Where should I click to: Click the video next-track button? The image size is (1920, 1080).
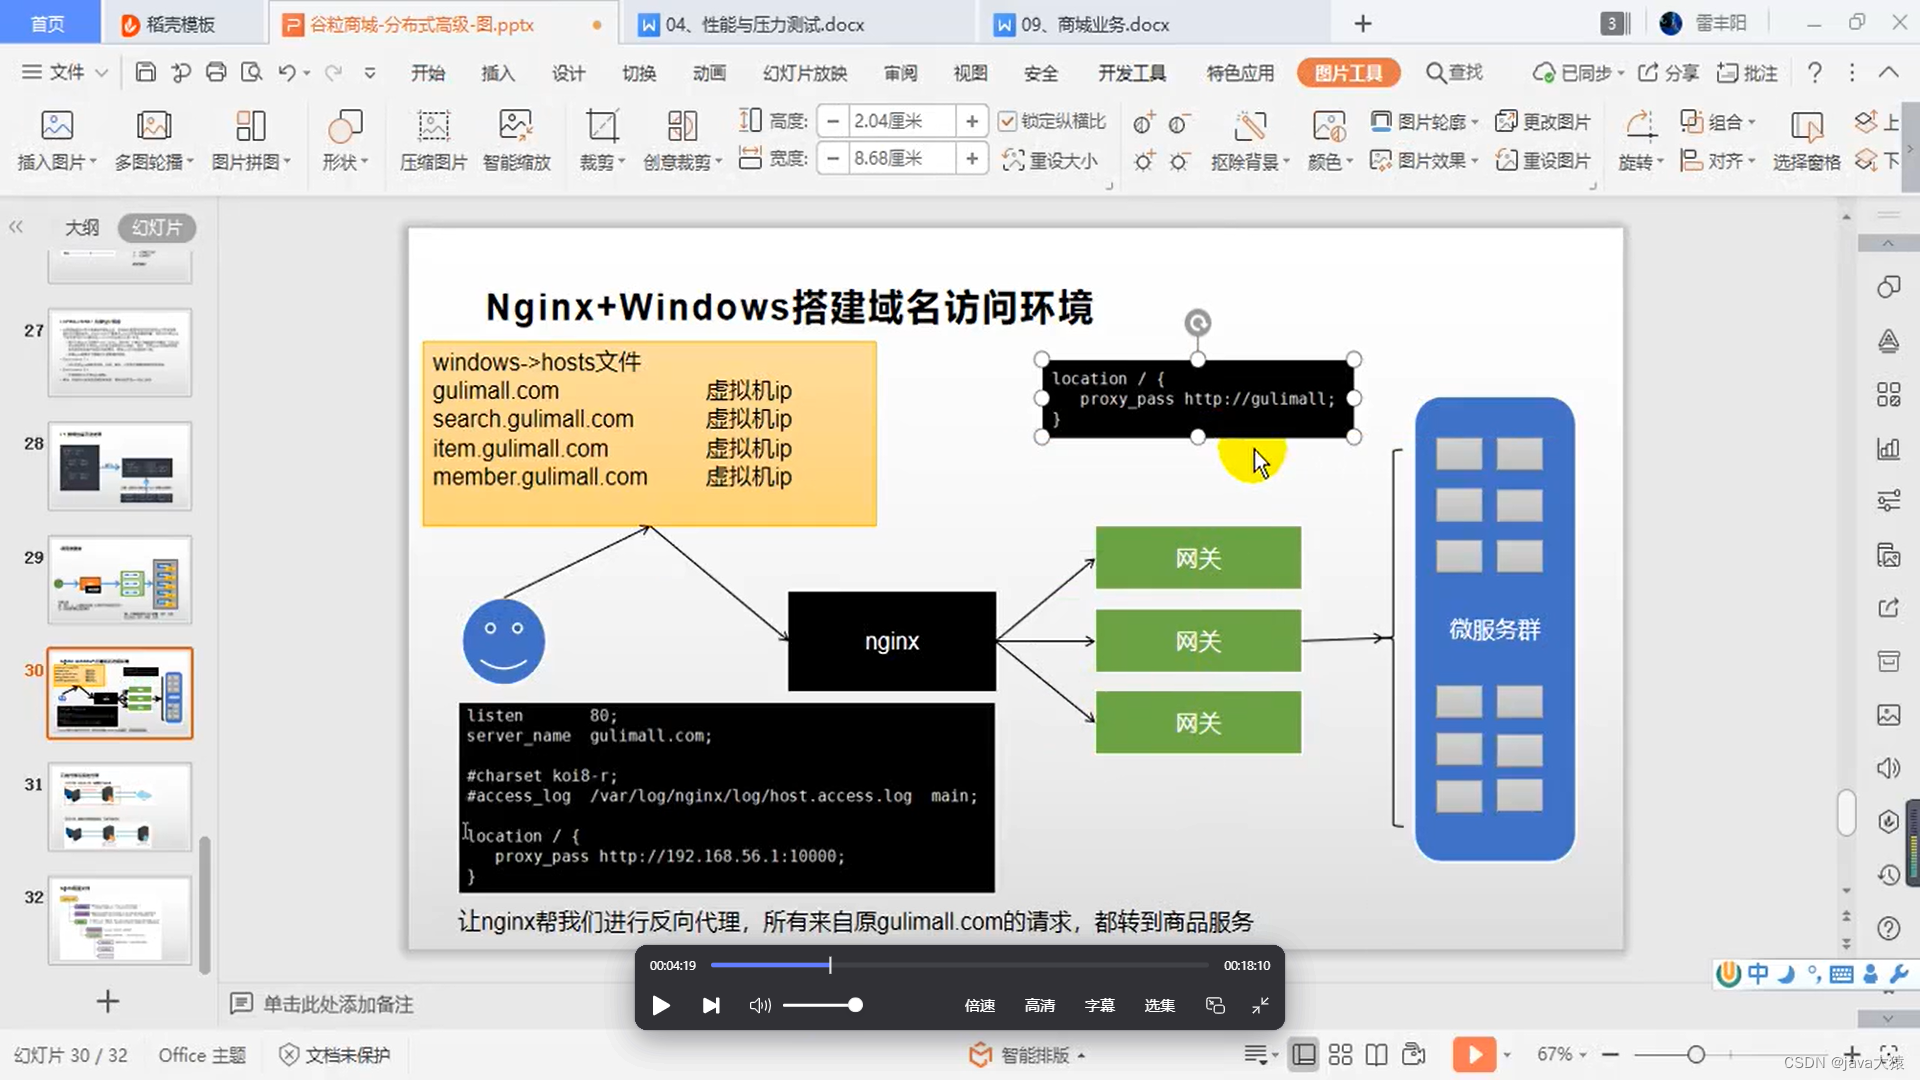click(x=711, y=1005)
